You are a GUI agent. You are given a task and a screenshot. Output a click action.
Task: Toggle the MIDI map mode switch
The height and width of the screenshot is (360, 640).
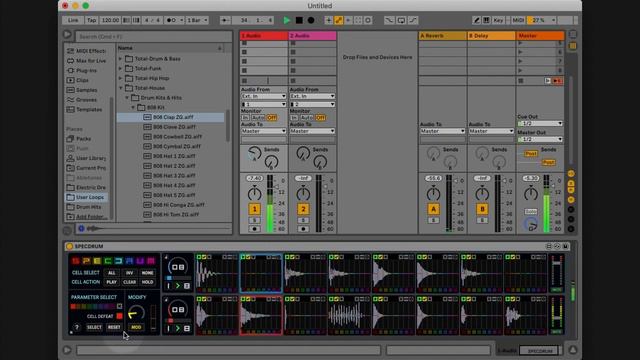click(x=518, y=20)
